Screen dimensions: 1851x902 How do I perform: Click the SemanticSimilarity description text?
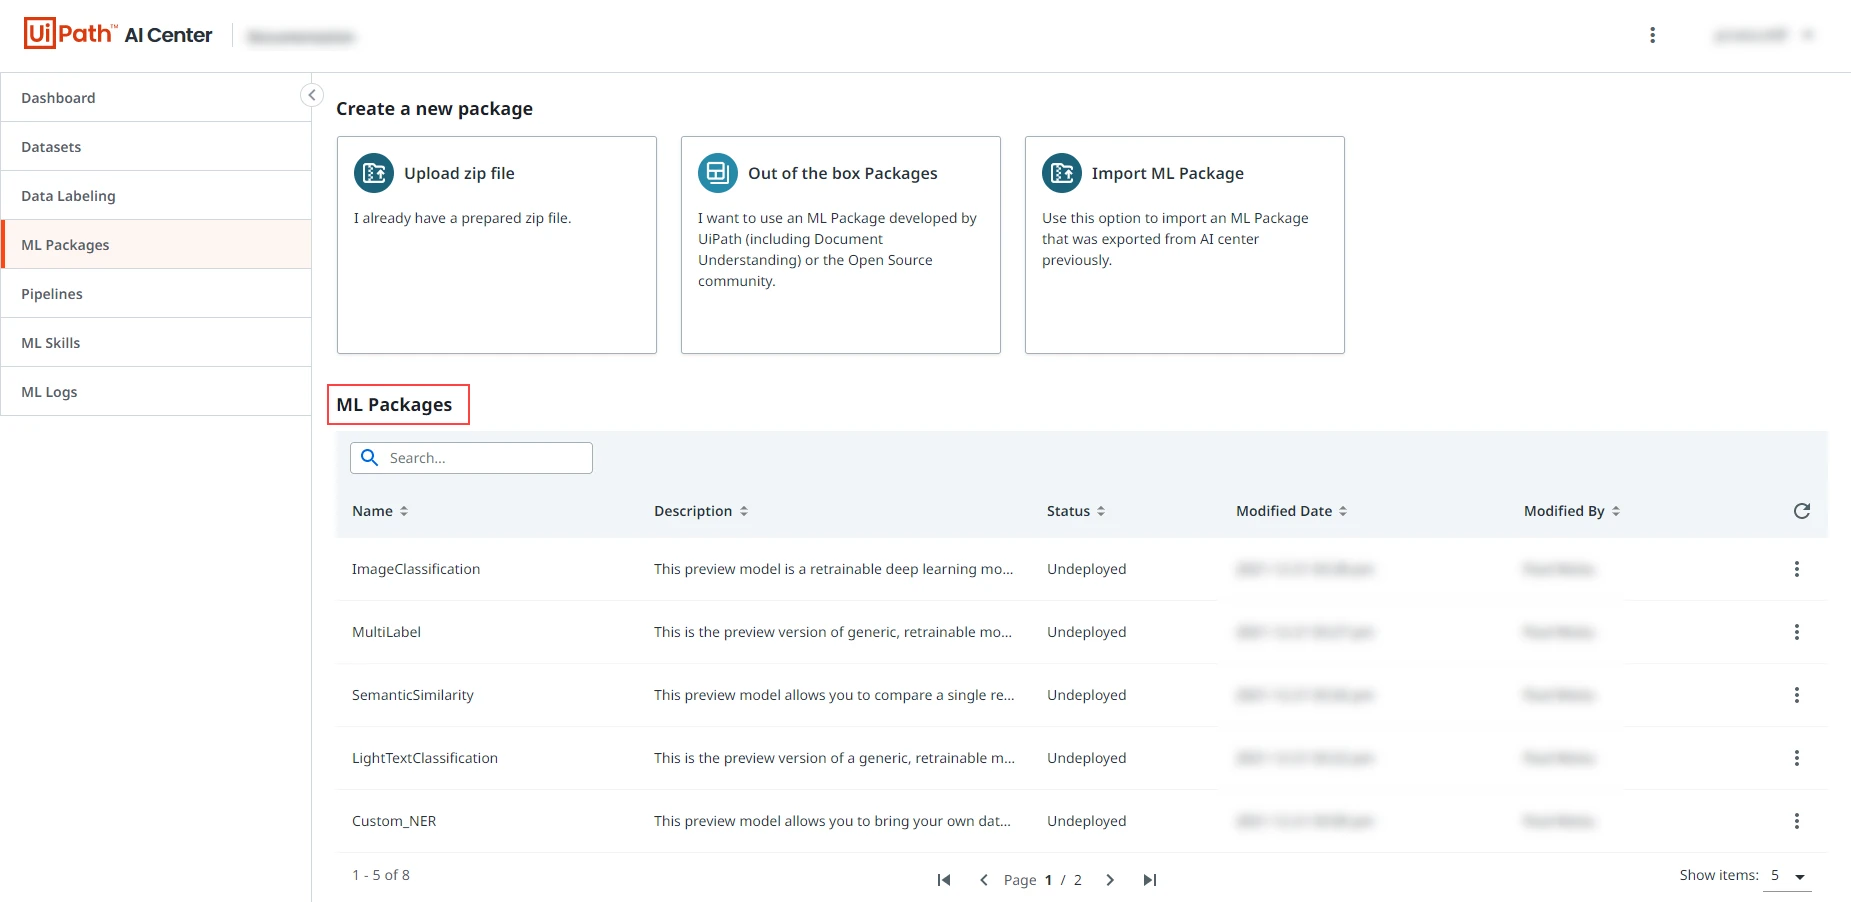pos(834,695)
